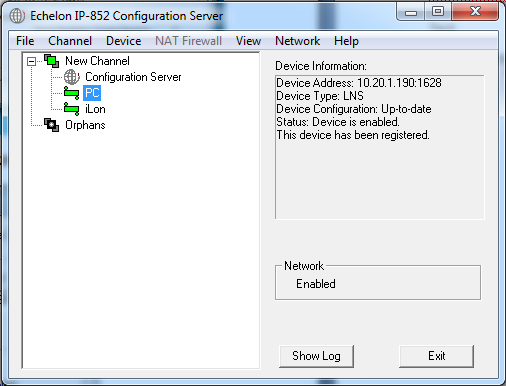Screen dimensions: 506x386
Task: Select the New Channel label
Action: click(x=97, y=61)
